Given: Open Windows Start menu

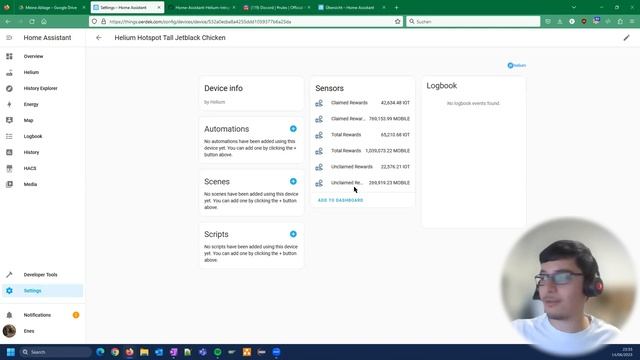Looking at the screenshot, I should tap(11, 352).
